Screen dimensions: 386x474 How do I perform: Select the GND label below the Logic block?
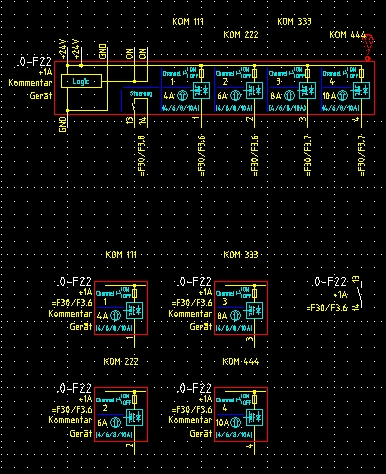pyautogui.click(x=63, y=124)
